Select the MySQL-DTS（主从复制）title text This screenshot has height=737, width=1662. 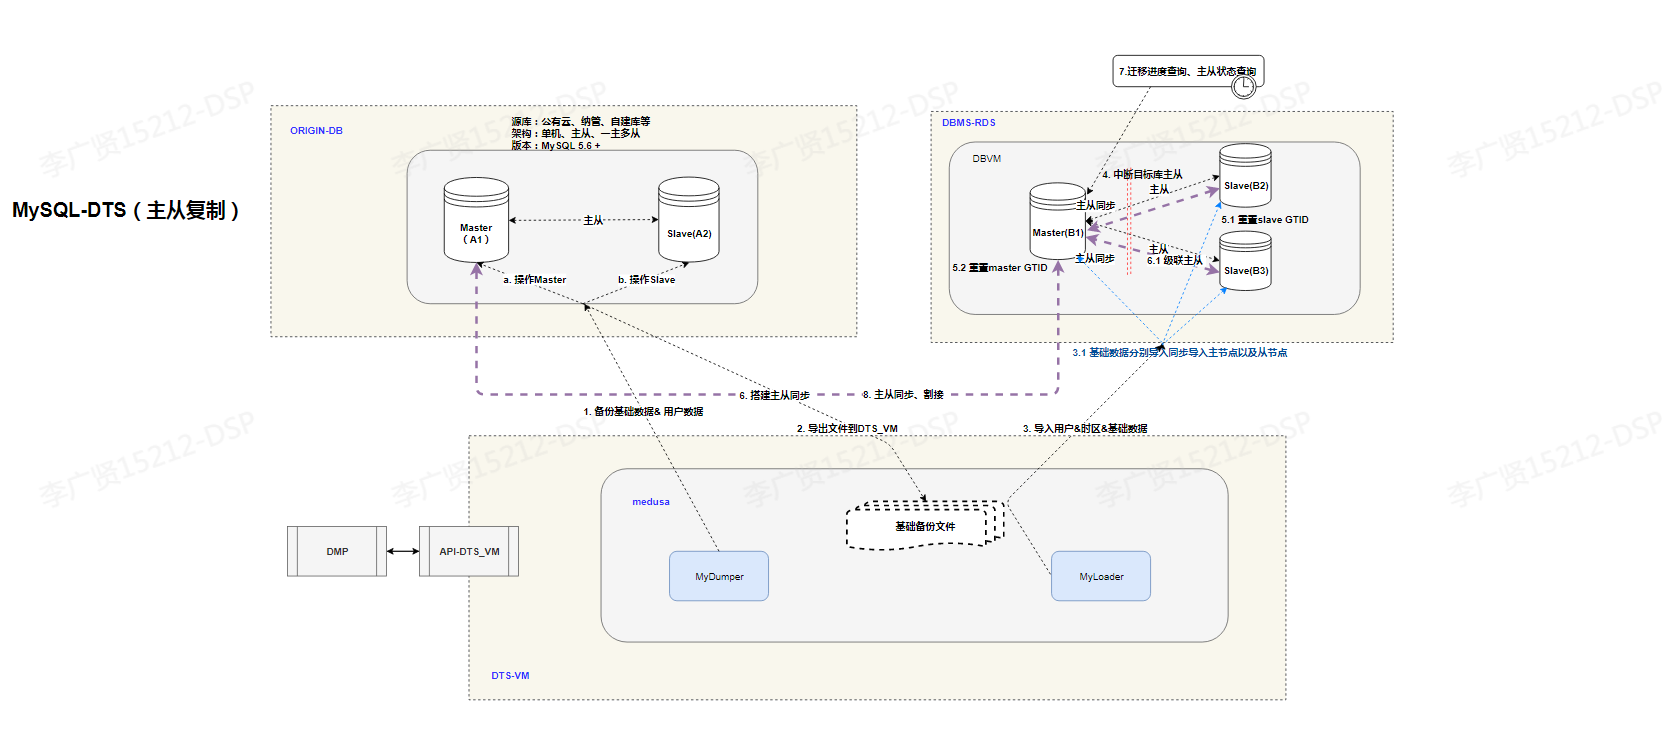pos(126,211)
